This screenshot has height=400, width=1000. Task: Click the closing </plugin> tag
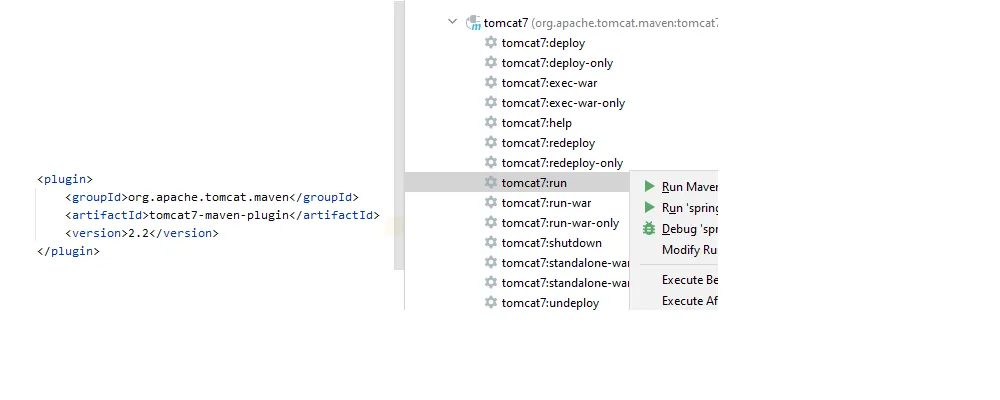click(x=68, y=251)
